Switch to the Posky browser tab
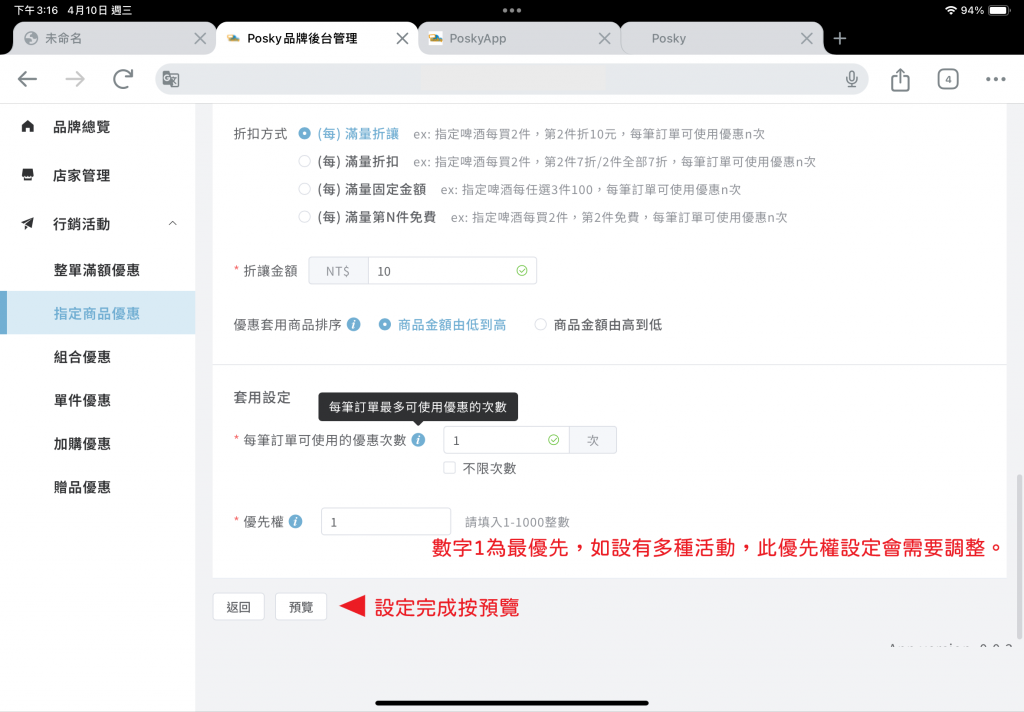Image resolution: width=1024 pixels, height=712 pixels. pos(721,39)
